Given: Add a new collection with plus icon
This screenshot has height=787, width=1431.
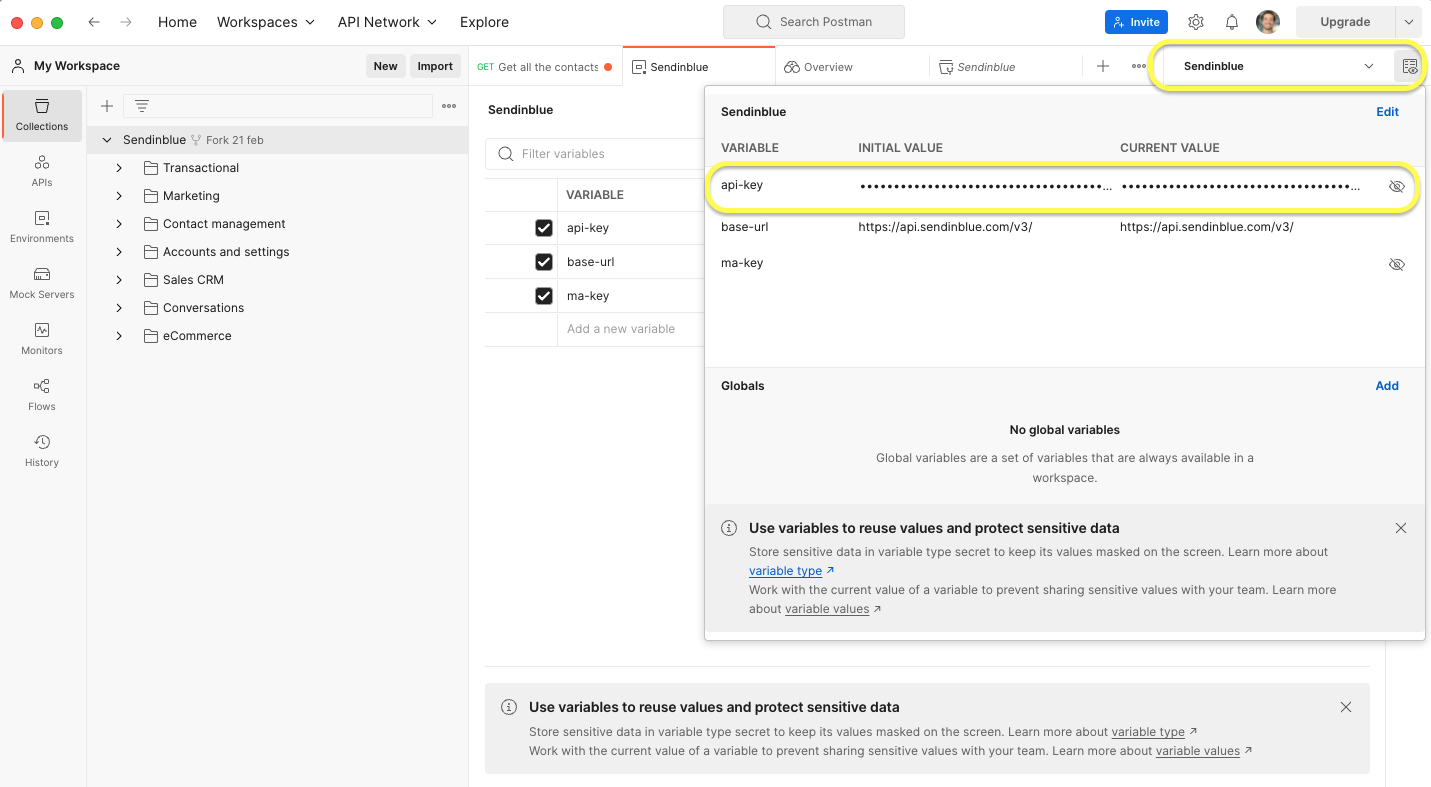Looking at the screenshot, I should (x=107, y=106).
